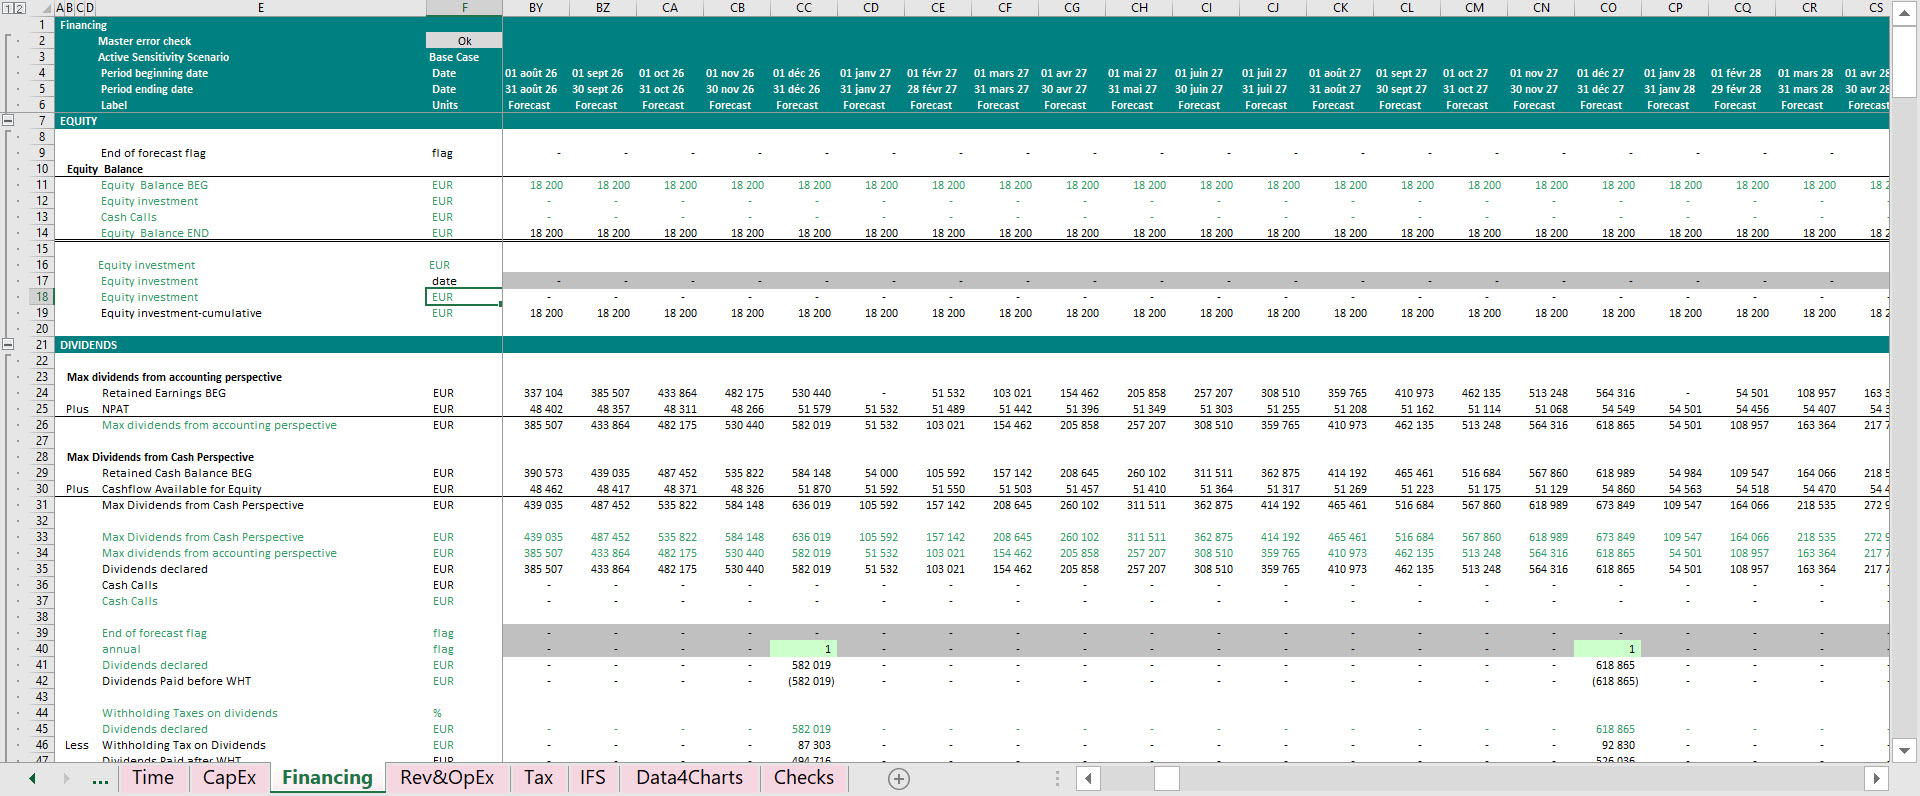The height and width of the screenshot is (796, 1920).
Task: Select the 'EQUITY' section header cell
Action: [x=79, y=121]
